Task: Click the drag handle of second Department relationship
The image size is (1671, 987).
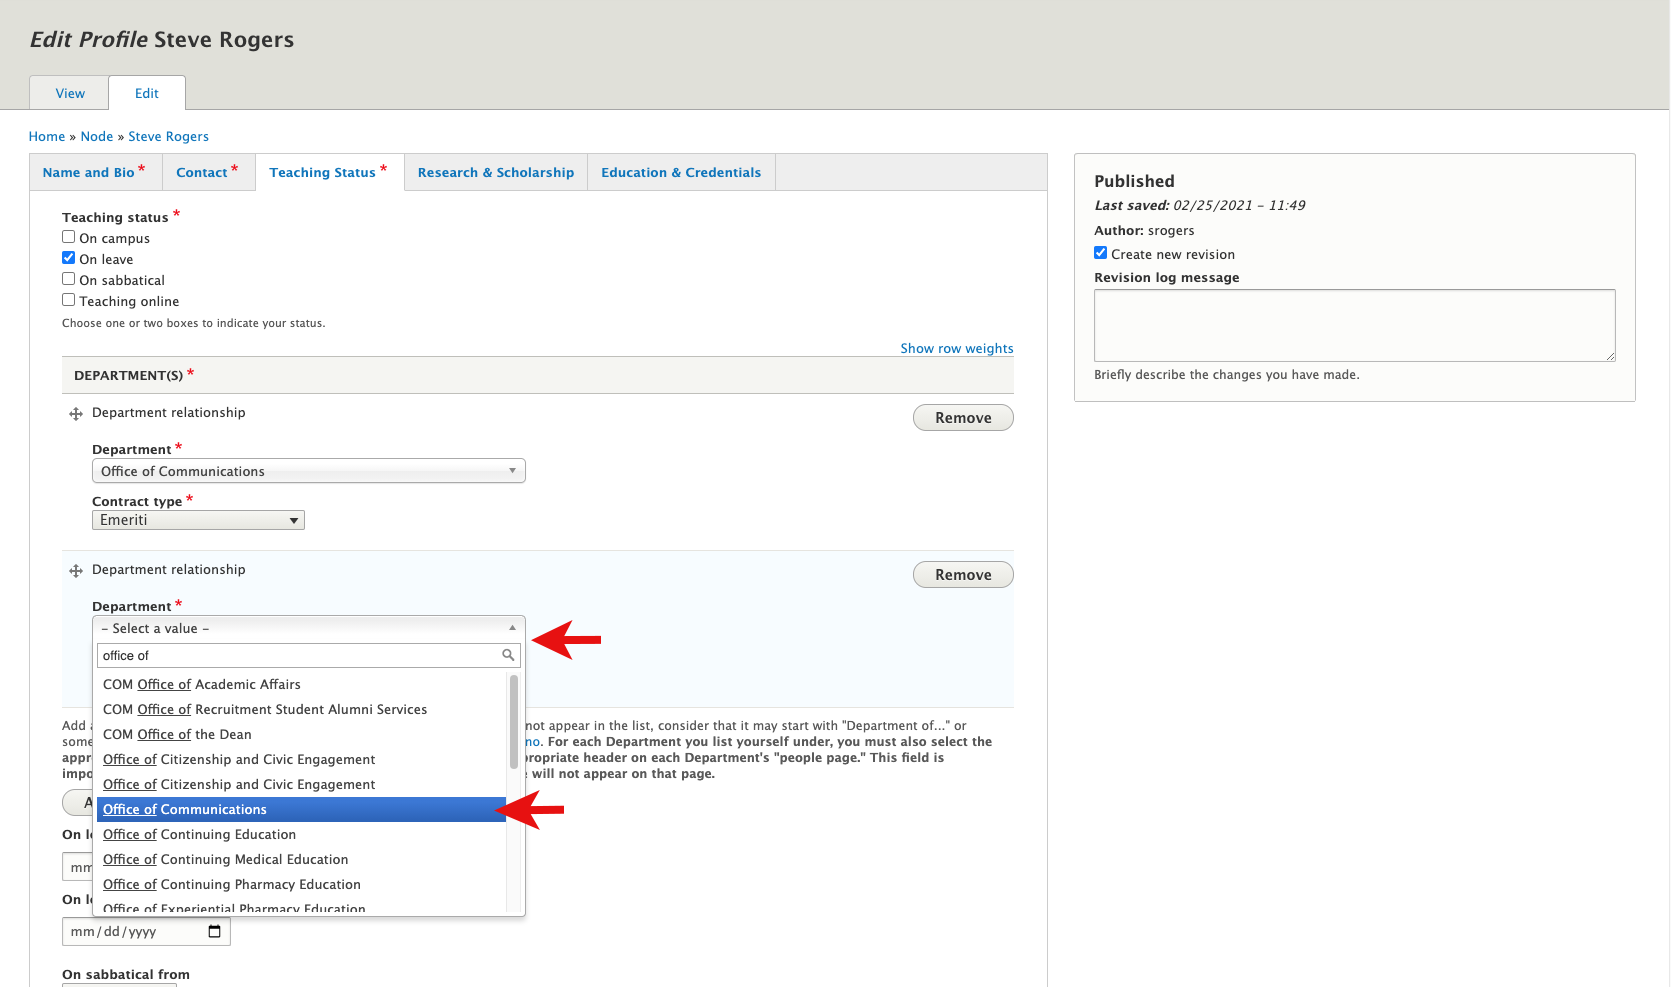Action: coord(76,571)
